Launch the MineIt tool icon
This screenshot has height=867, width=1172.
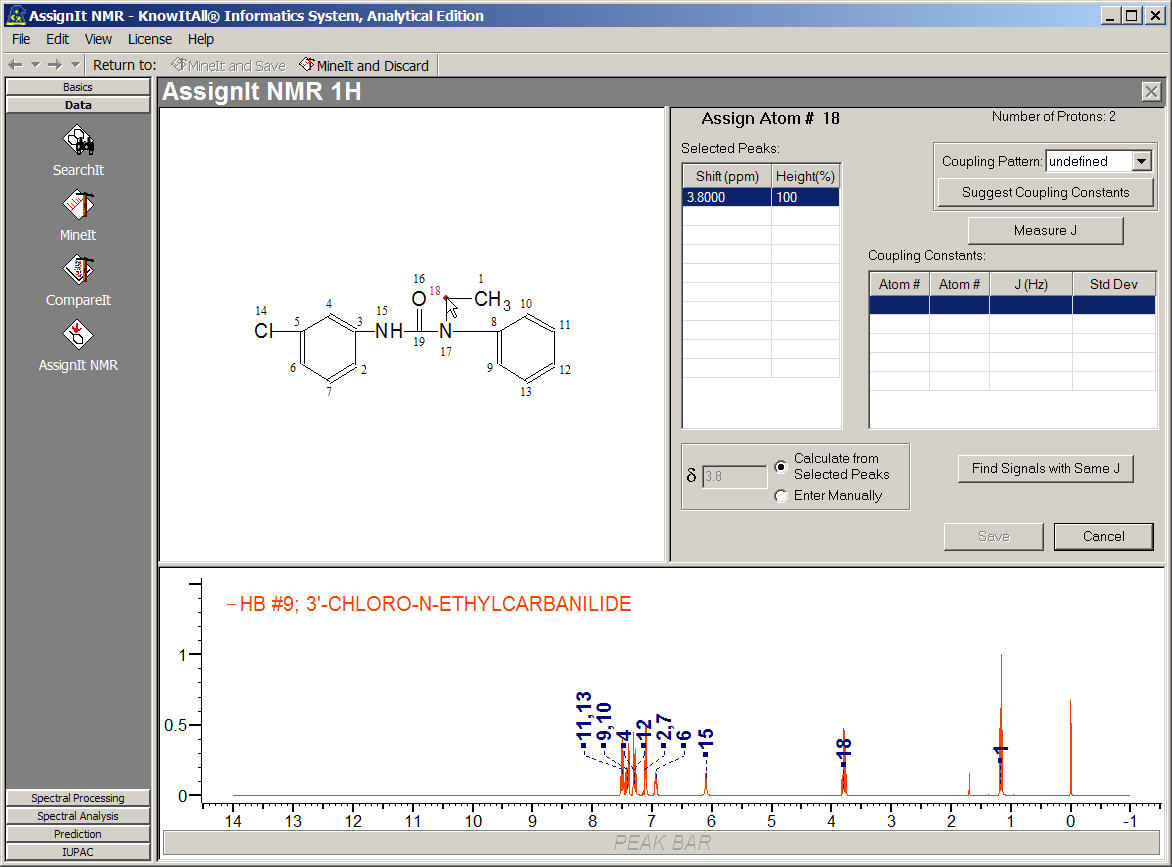coord(78,206)
